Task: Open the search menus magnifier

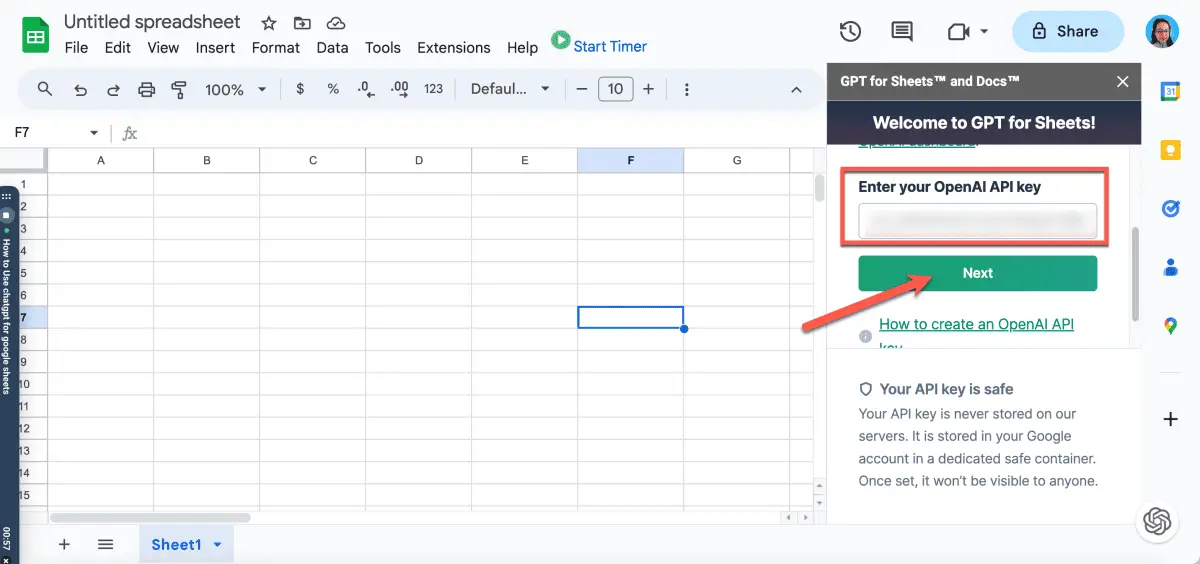Action: (x=45, y=89)
